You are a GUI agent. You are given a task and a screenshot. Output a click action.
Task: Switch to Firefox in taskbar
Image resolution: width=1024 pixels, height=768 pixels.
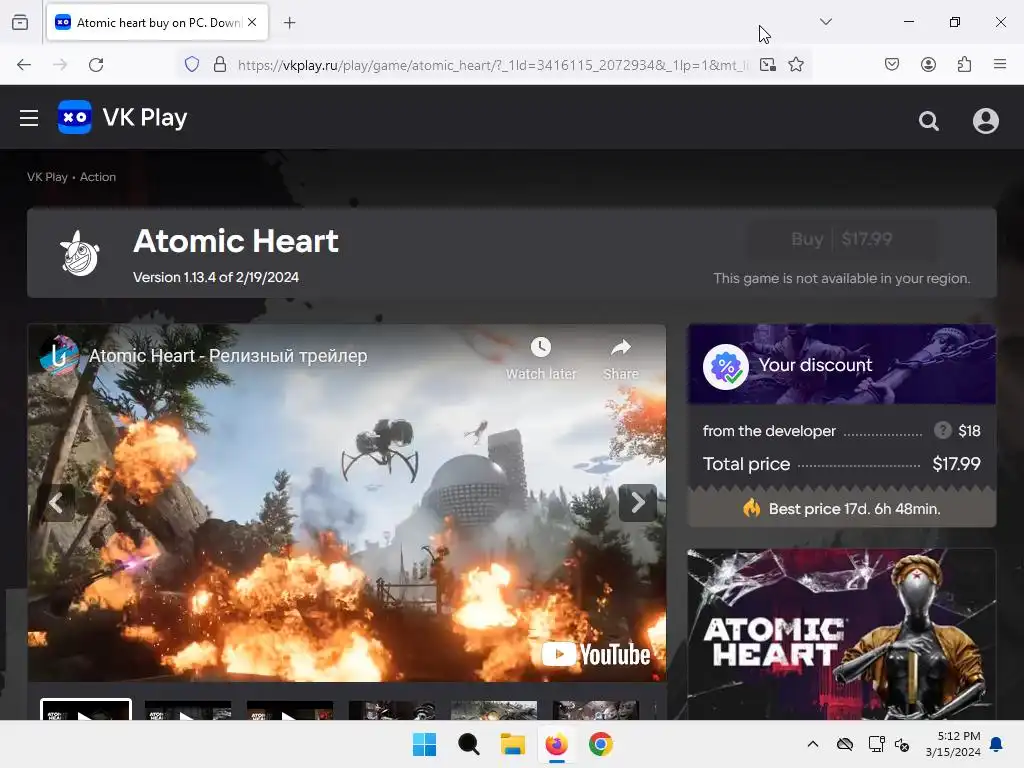tap(556, 744)
